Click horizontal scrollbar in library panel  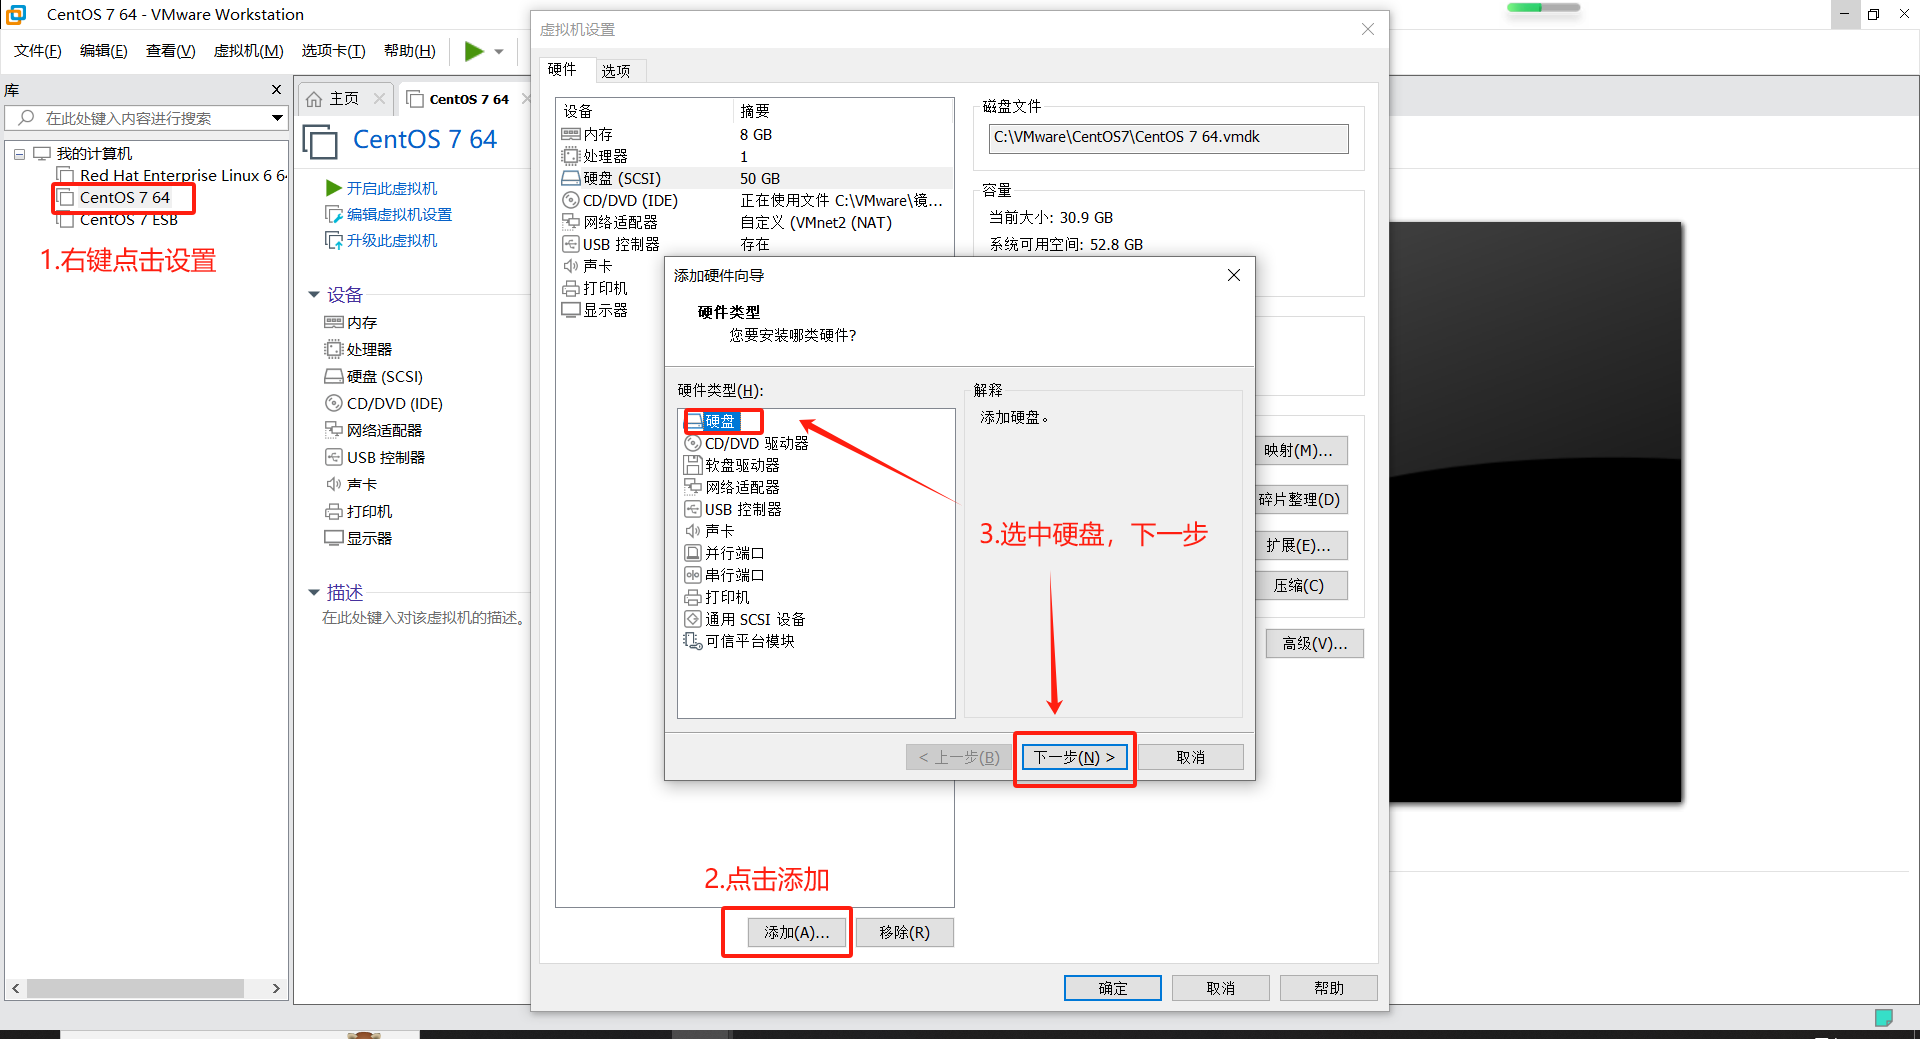[135, 988]
